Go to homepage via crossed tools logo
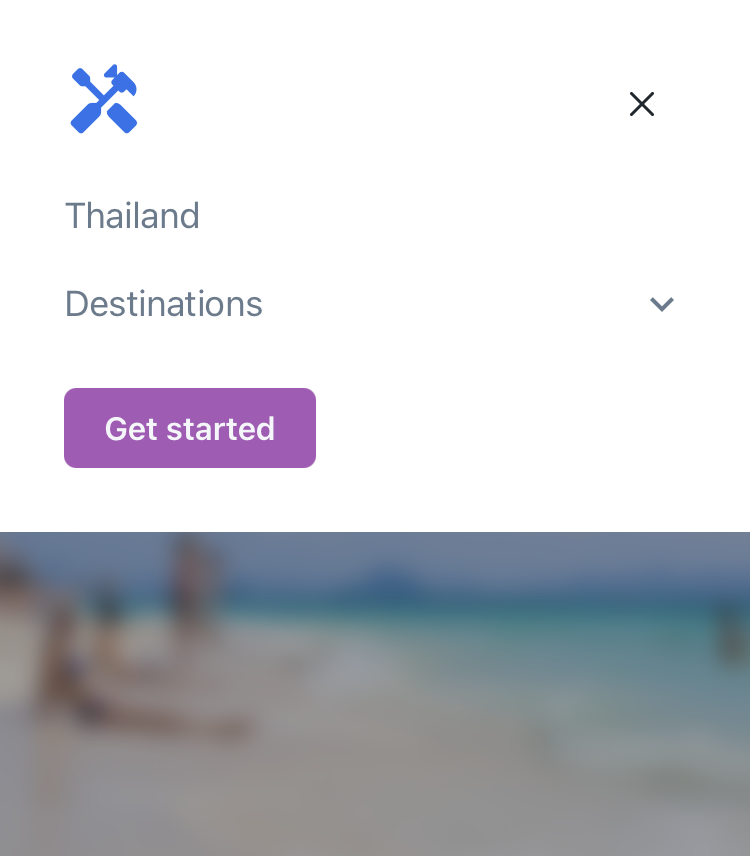750x856 pixels. coord(104,99)
